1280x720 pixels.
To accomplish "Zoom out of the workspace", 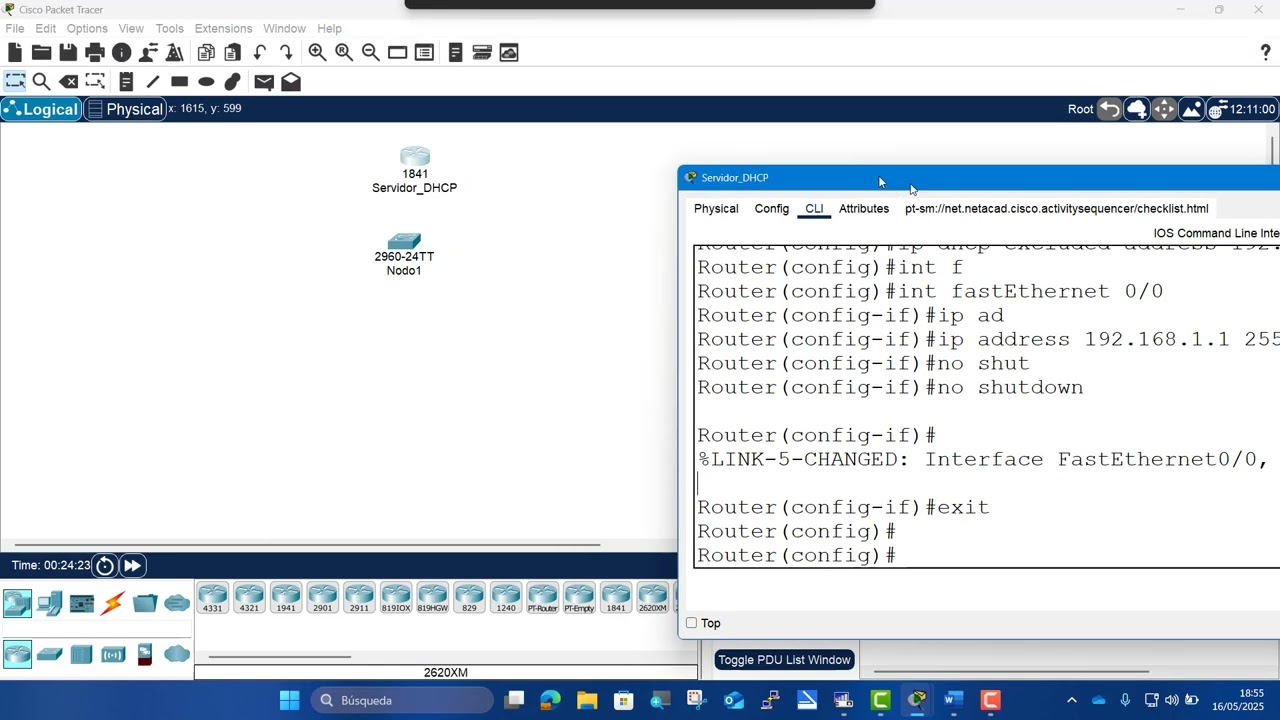I will pos(370,53).
